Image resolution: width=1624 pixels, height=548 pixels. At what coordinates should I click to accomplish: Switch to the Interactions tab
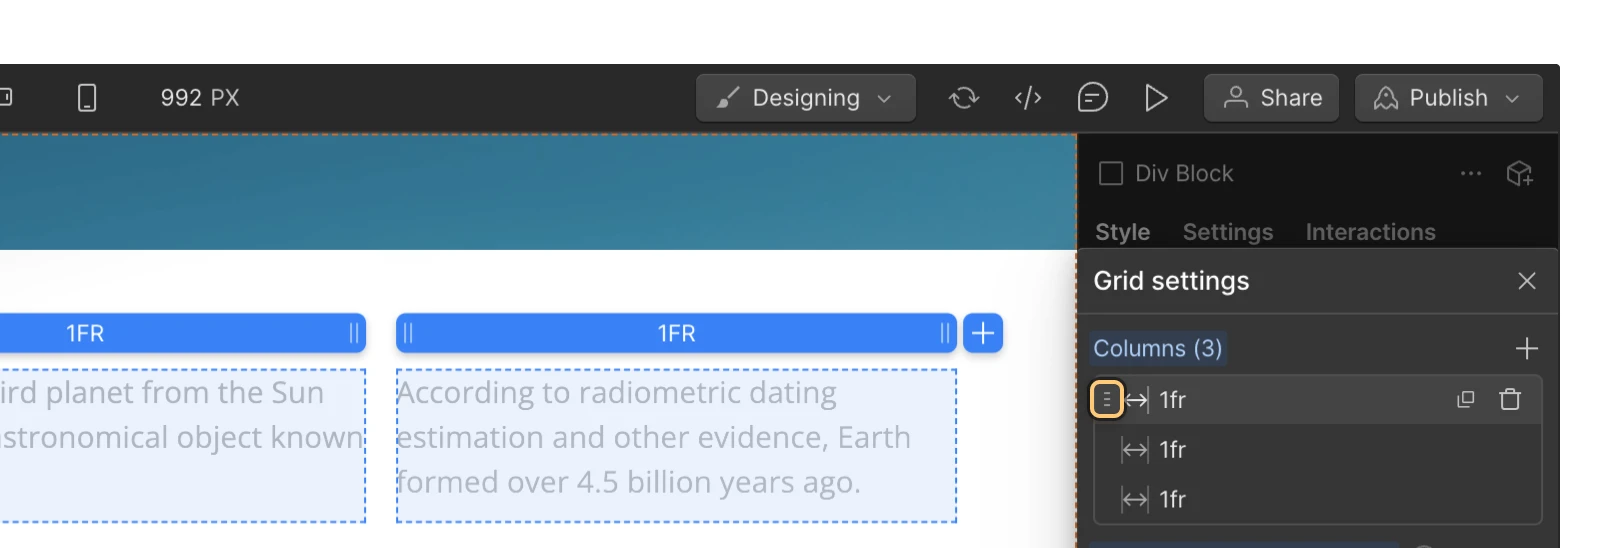coord(1370,232)
